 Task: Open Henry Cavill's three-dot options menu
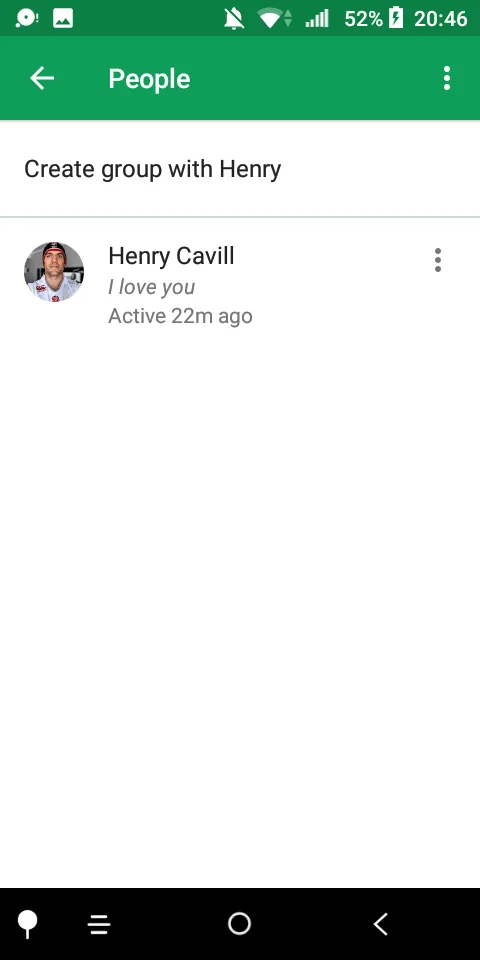click(437, 260)
